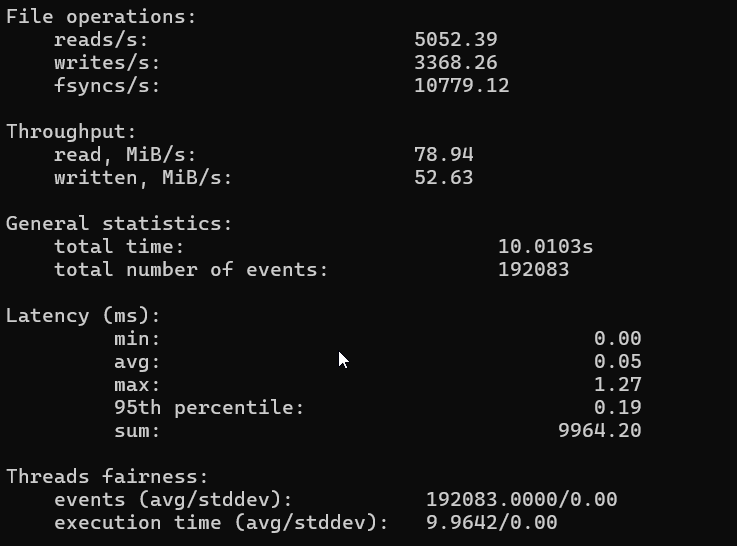Click the "Threads fairness:" heading

pos(107,477)
